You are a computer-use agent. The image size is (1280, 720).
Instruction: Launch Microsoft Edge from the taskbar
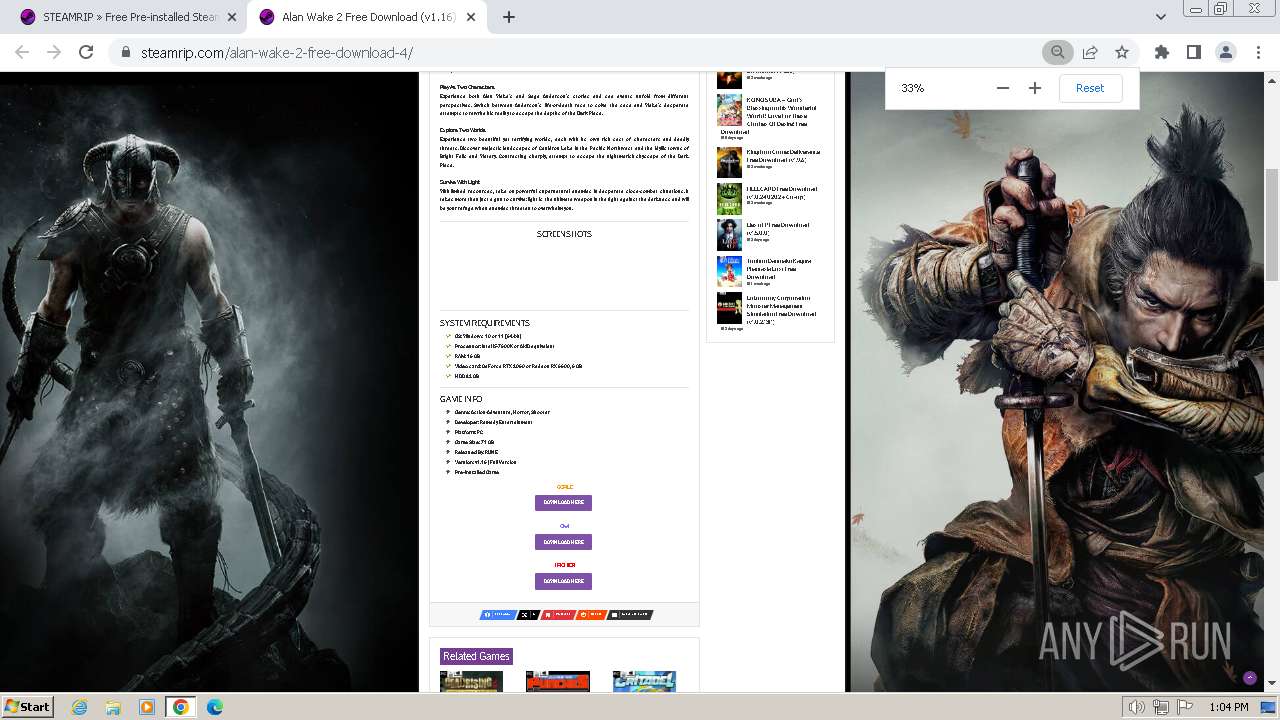click(x=214, y=707)
